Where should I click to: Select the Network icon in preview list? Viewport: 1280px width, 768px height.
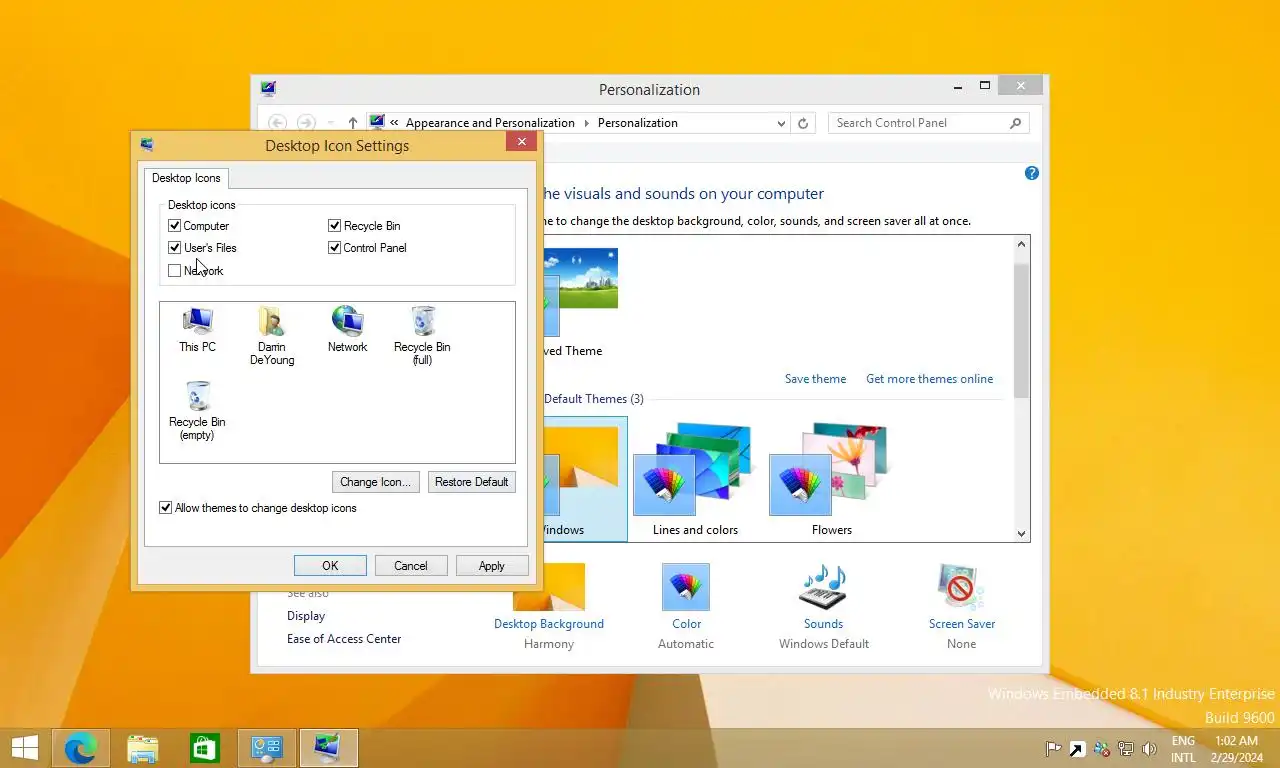coord(347,330)
